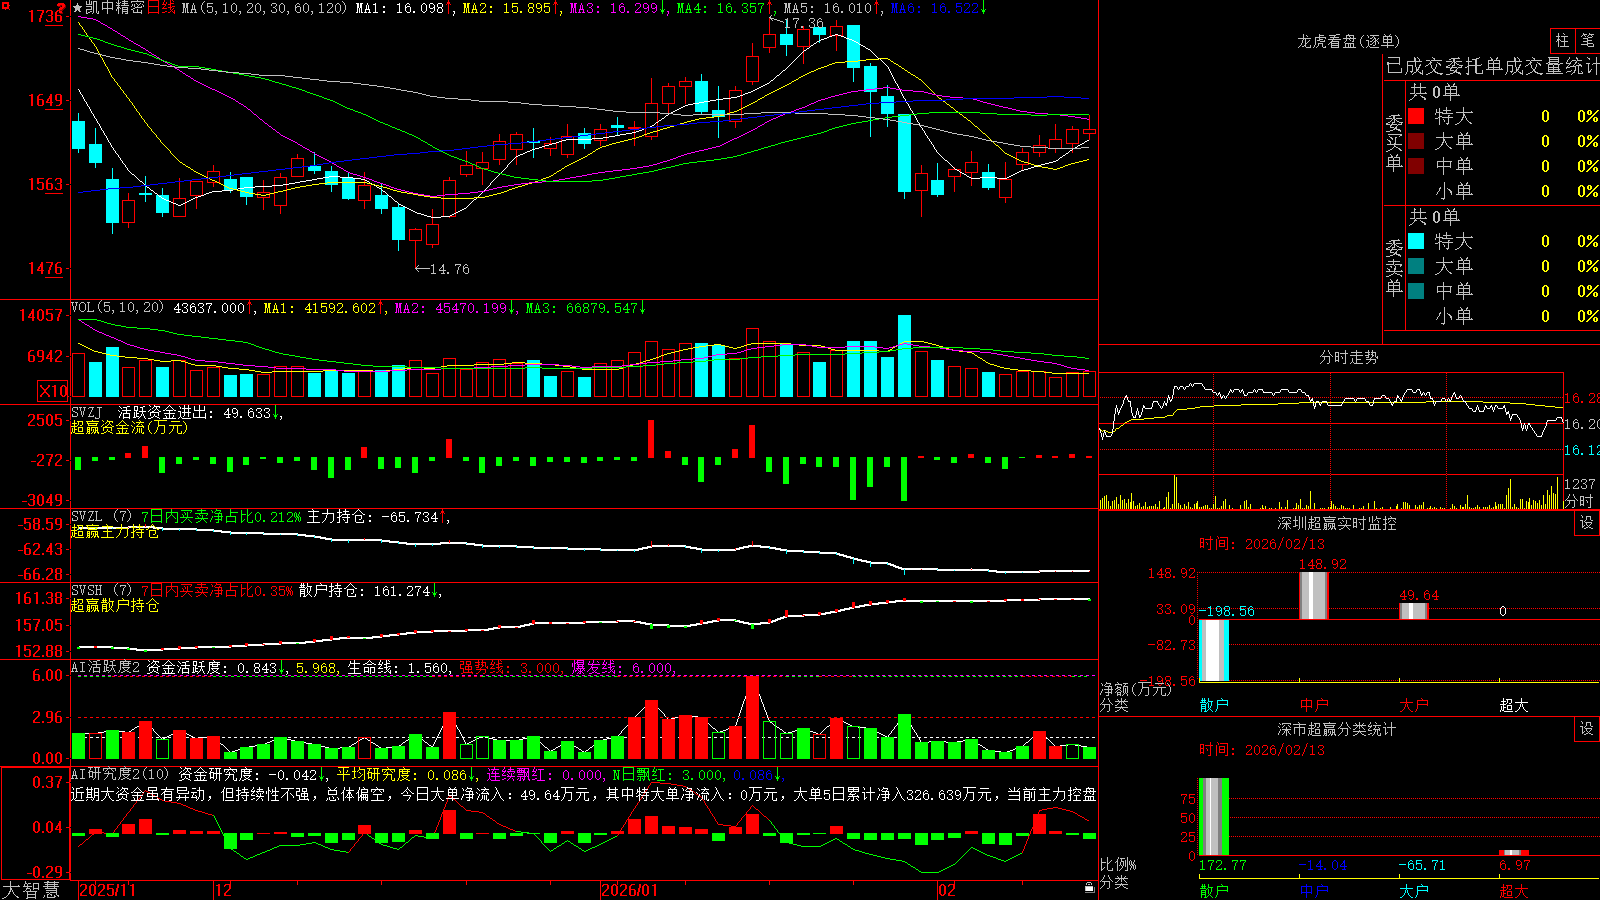1600x900 pixels.
Task: Click the 超赢散户持仓 label
Action: pos(115,606)
